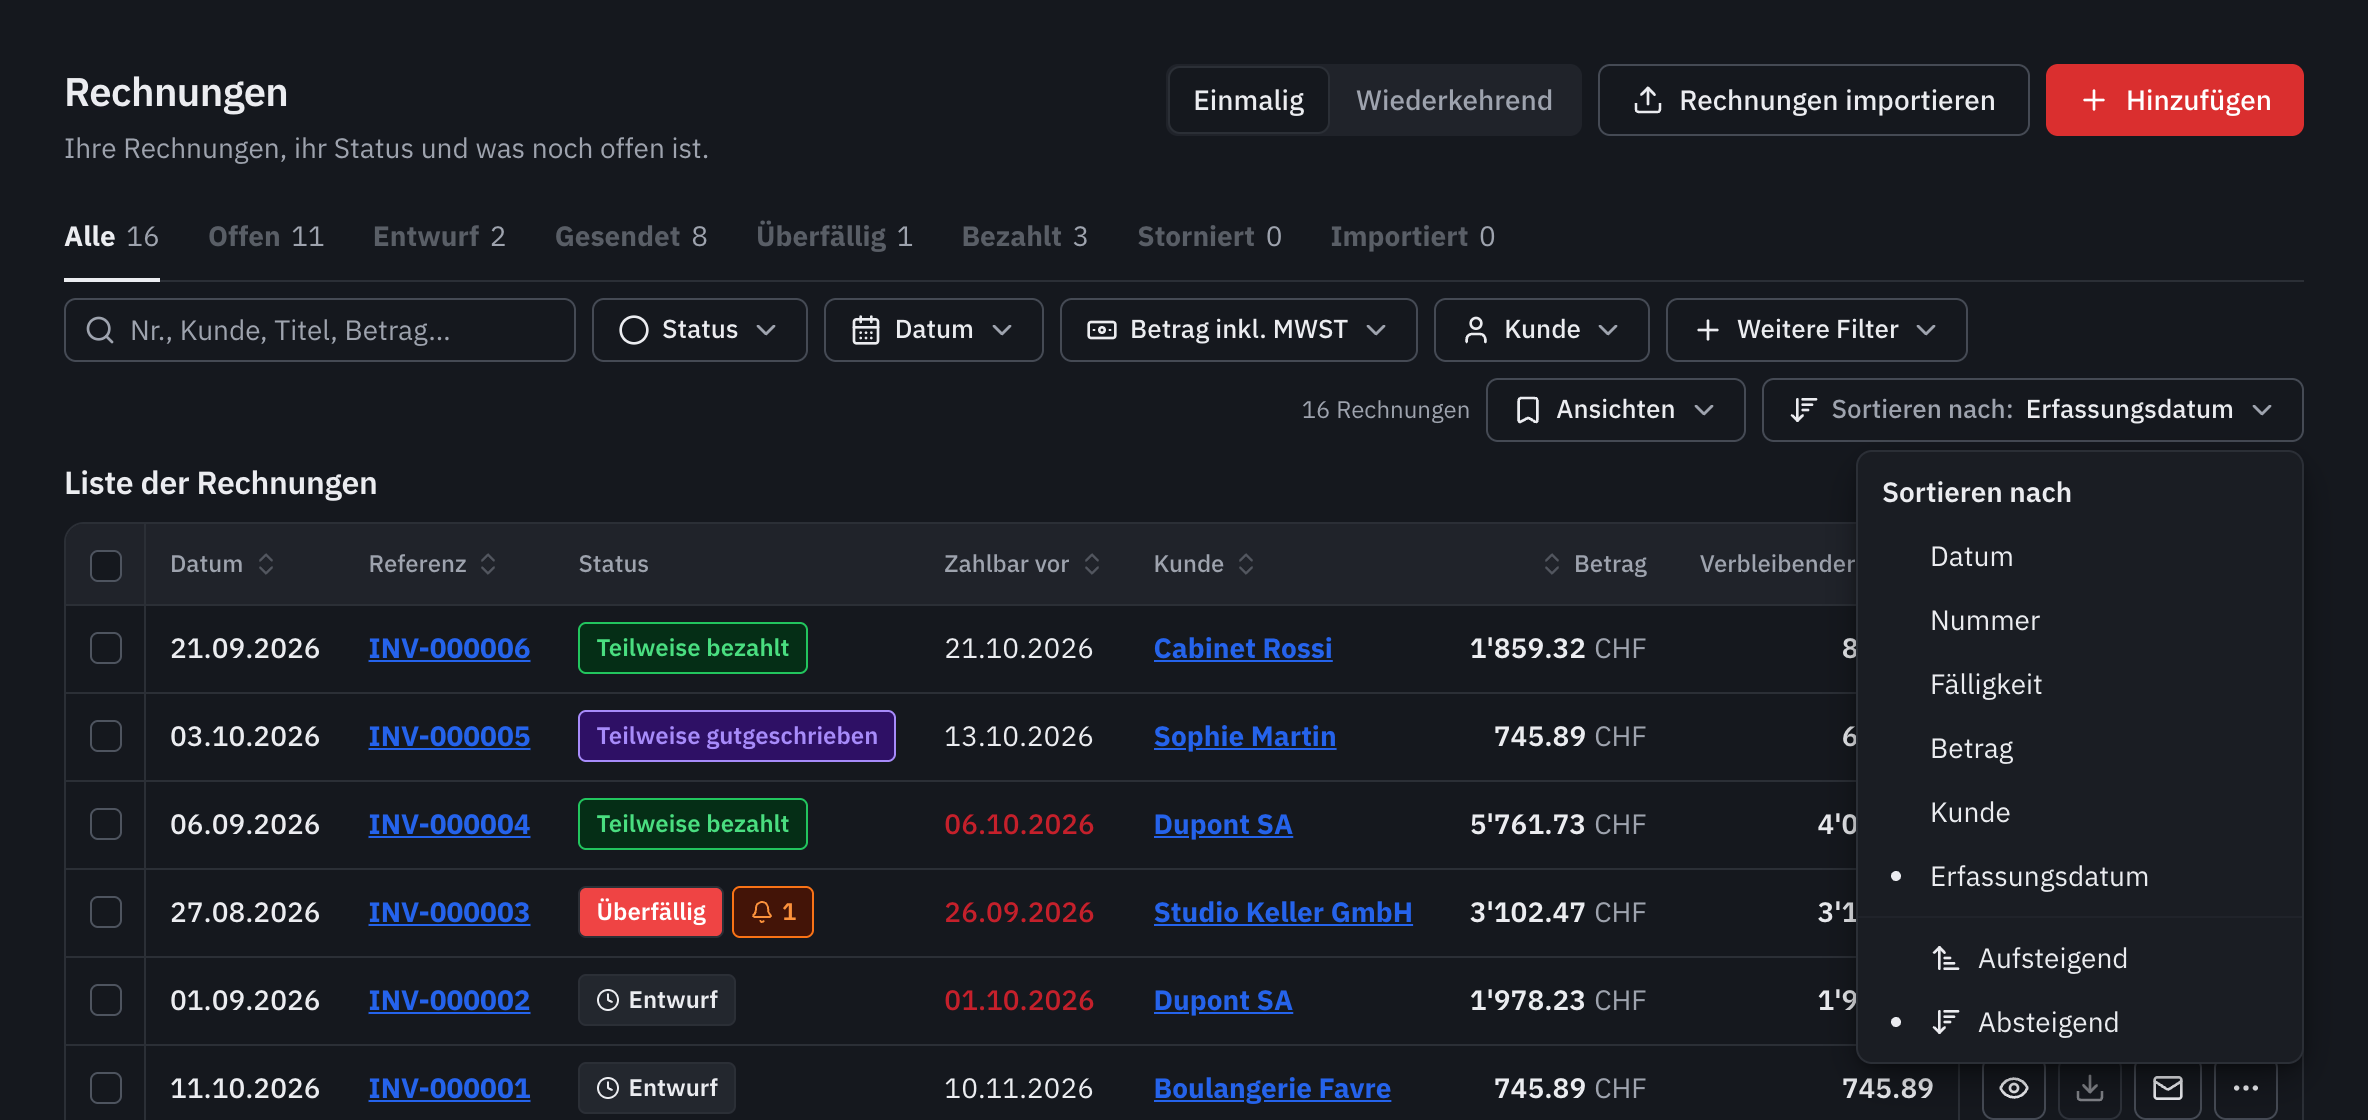The height and width of the screenshot is (1120, 2368).
Task: Open the Betrag inkl. MWST filter dropdown
Action: click(1239, 330)
